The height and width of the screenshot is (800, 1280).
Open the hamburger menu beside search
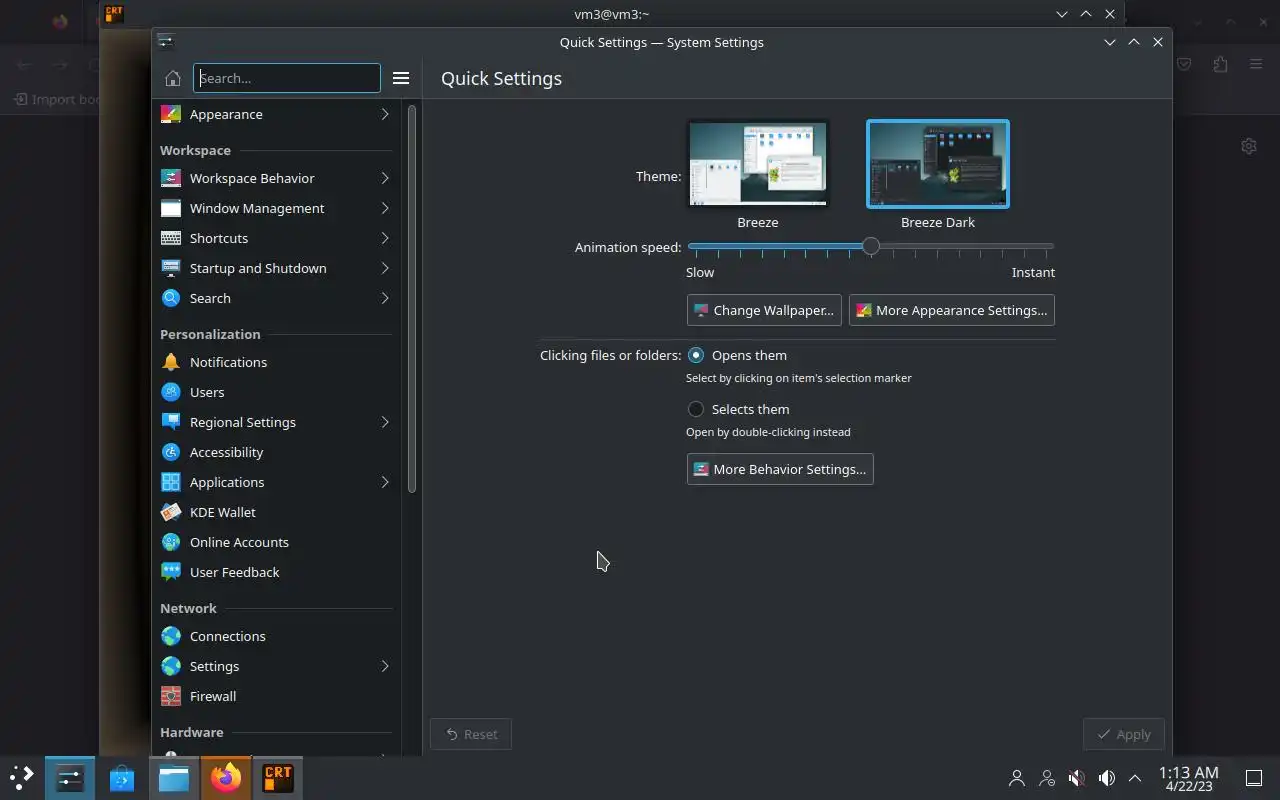(401, 78)
